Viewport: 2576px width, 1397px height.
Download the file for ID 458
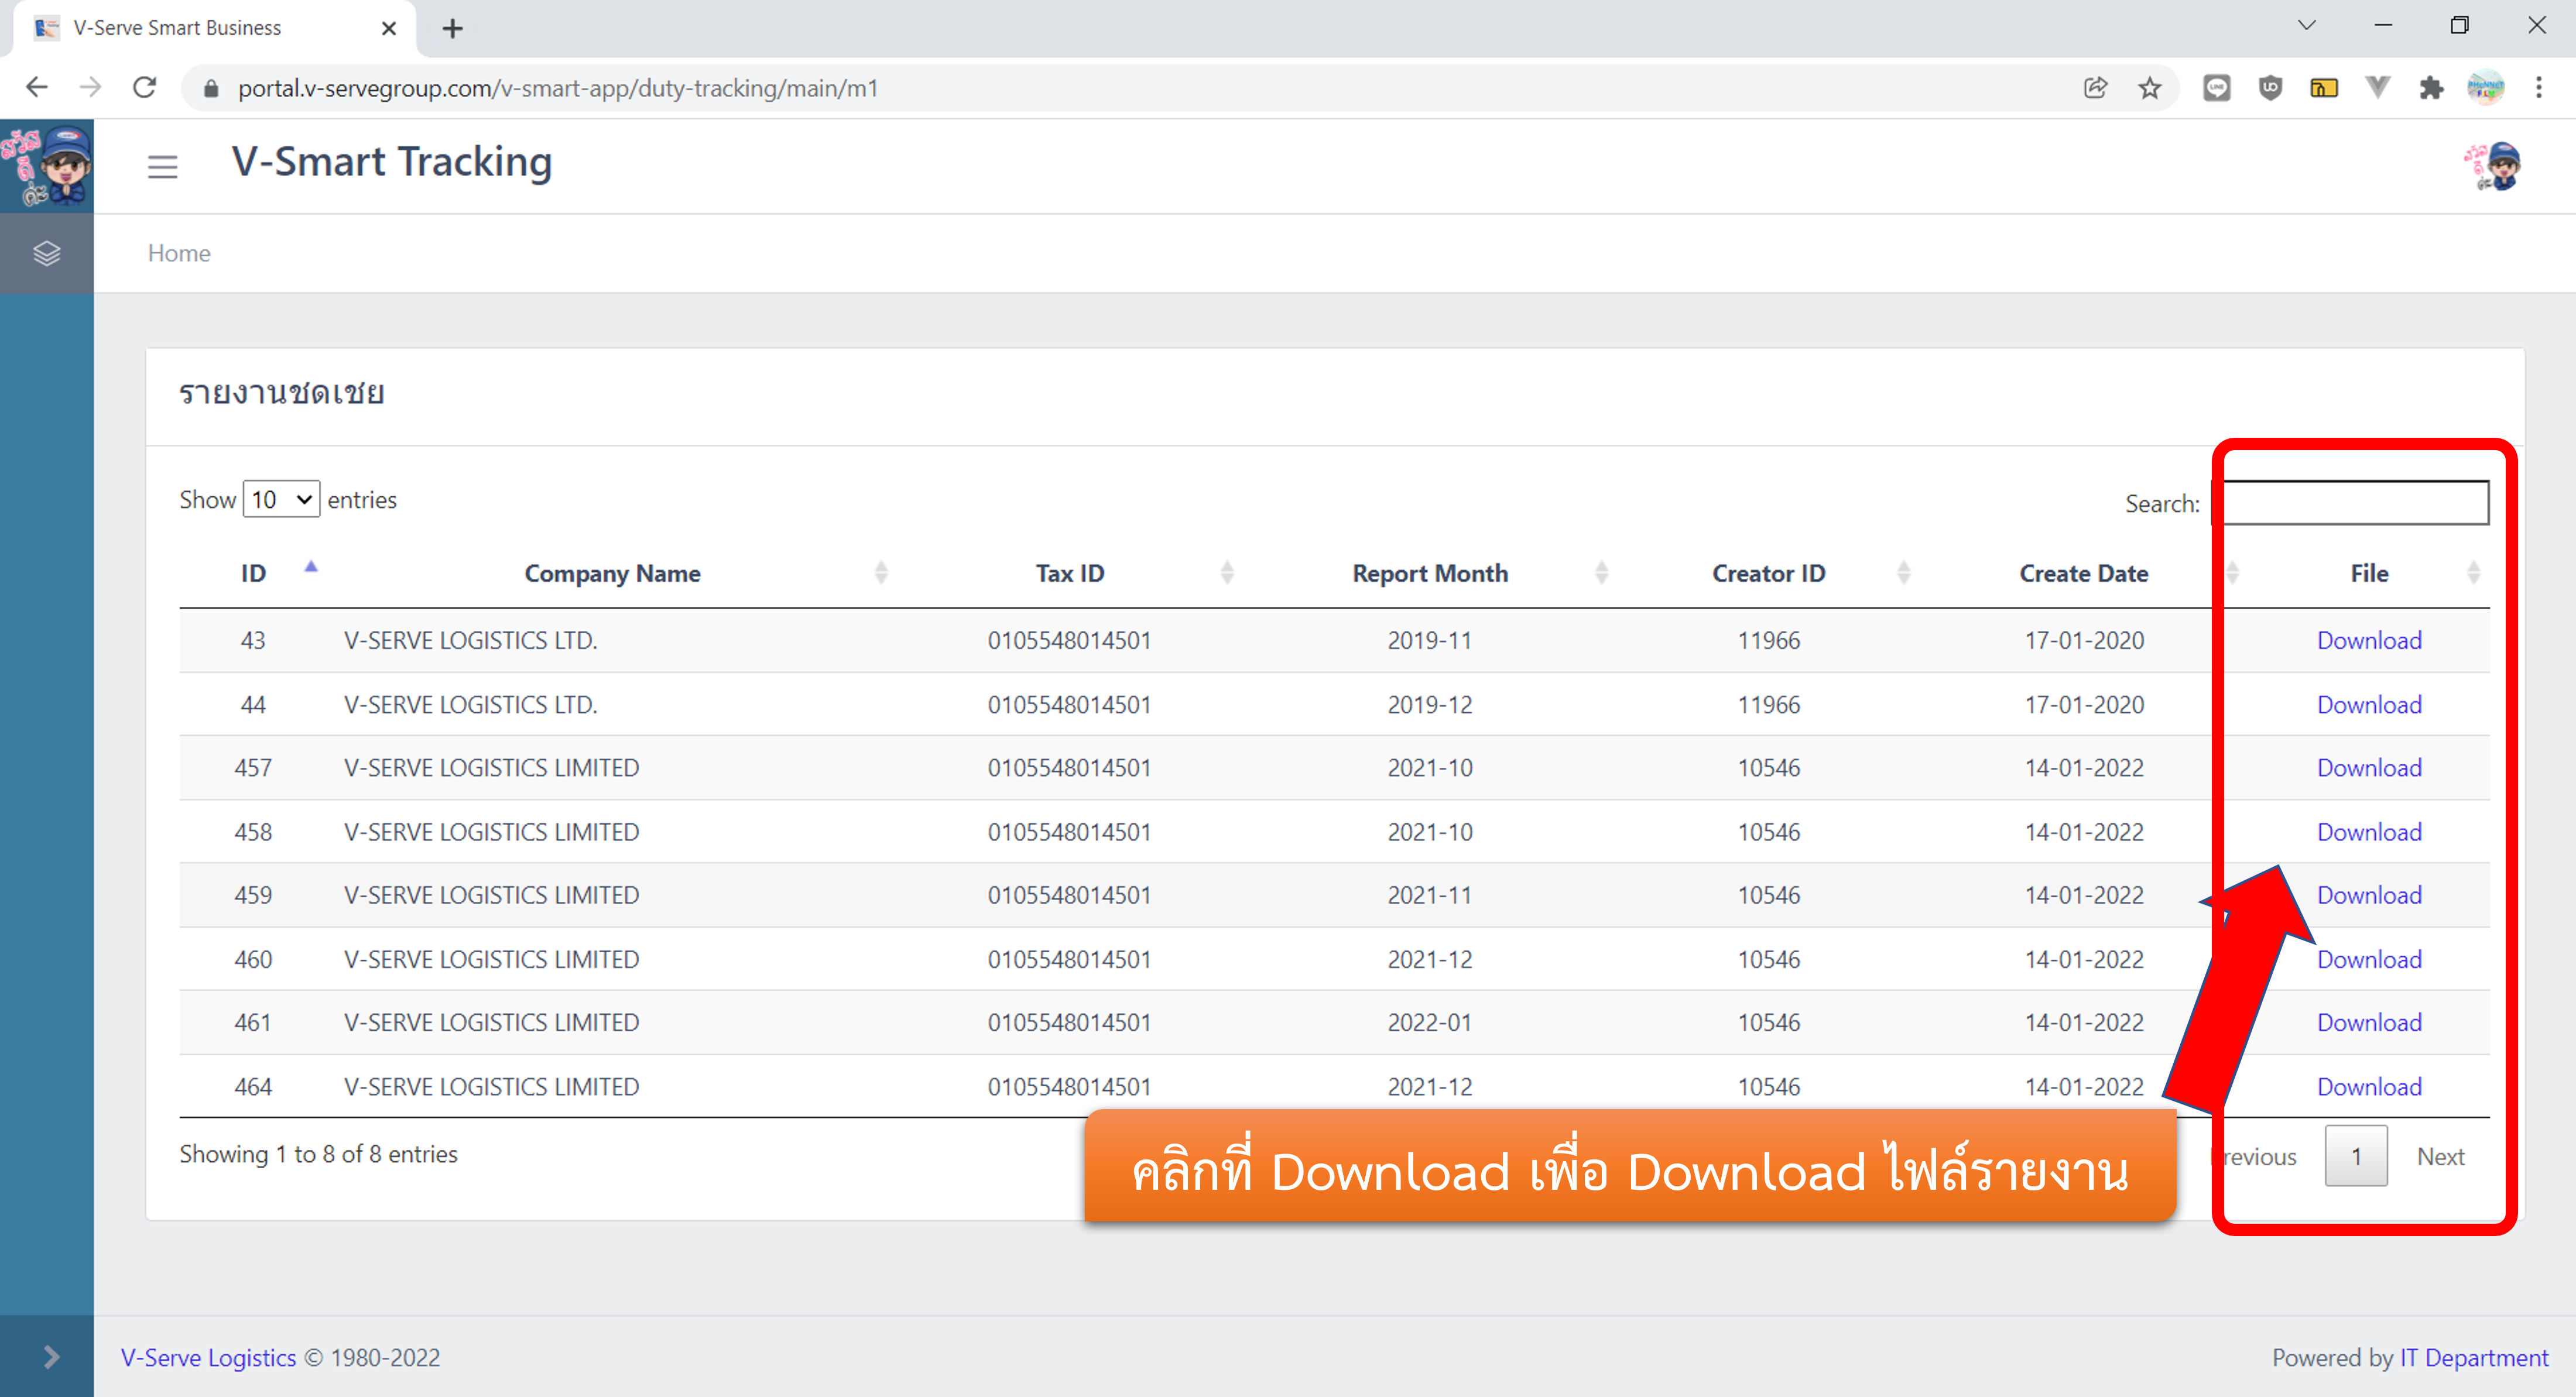coord(2369,831)
